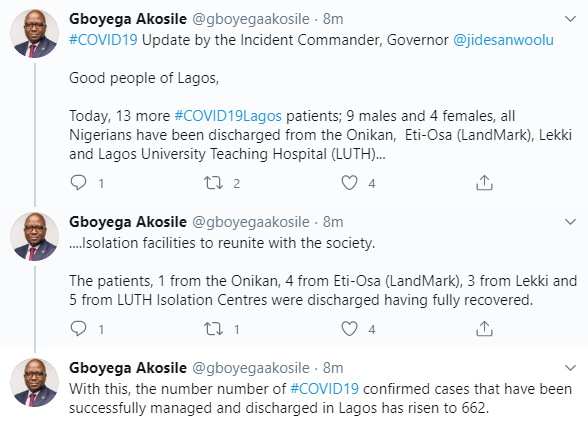Like the Isolation facilities tweet
The height and width of the screenshot is (428, 588).
(349, 329)
